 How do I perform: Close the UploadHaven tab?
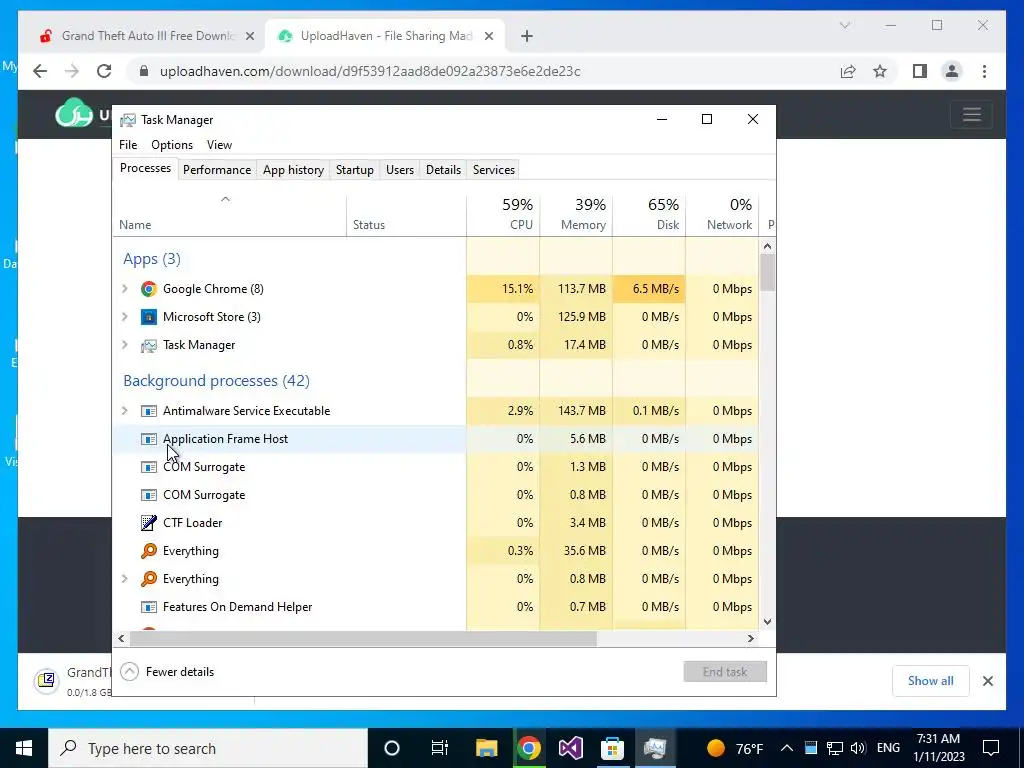point(488,36)
